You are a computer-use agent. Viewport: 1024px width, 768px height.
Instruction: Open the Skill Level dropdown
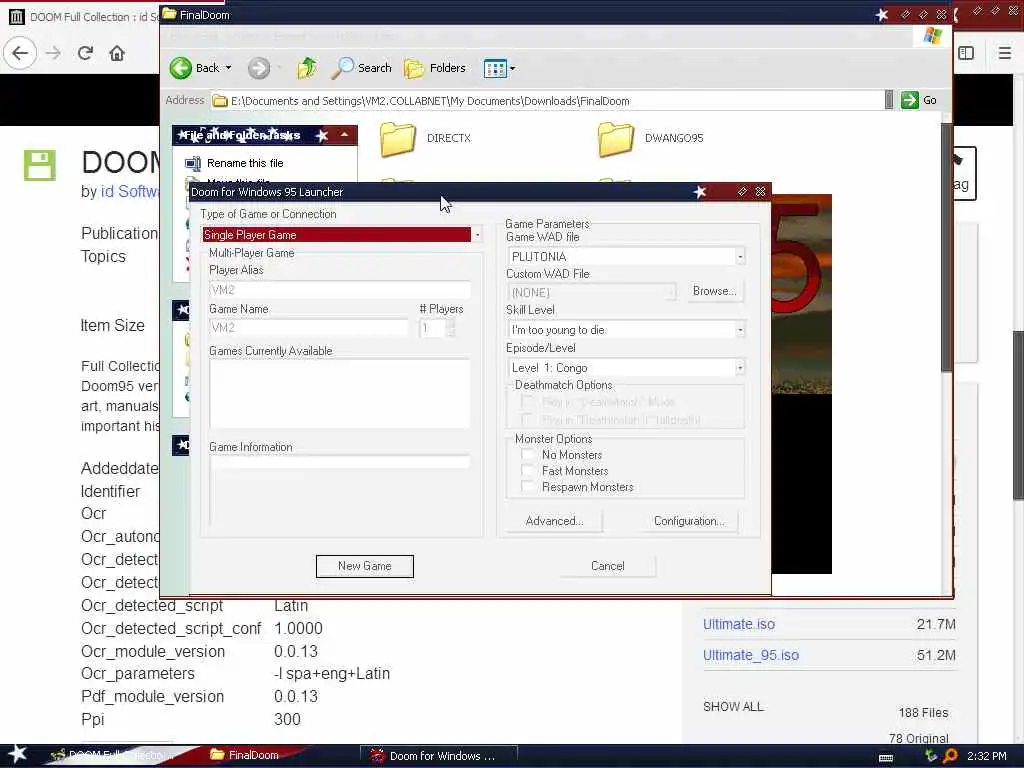click(x=740, y=330)
